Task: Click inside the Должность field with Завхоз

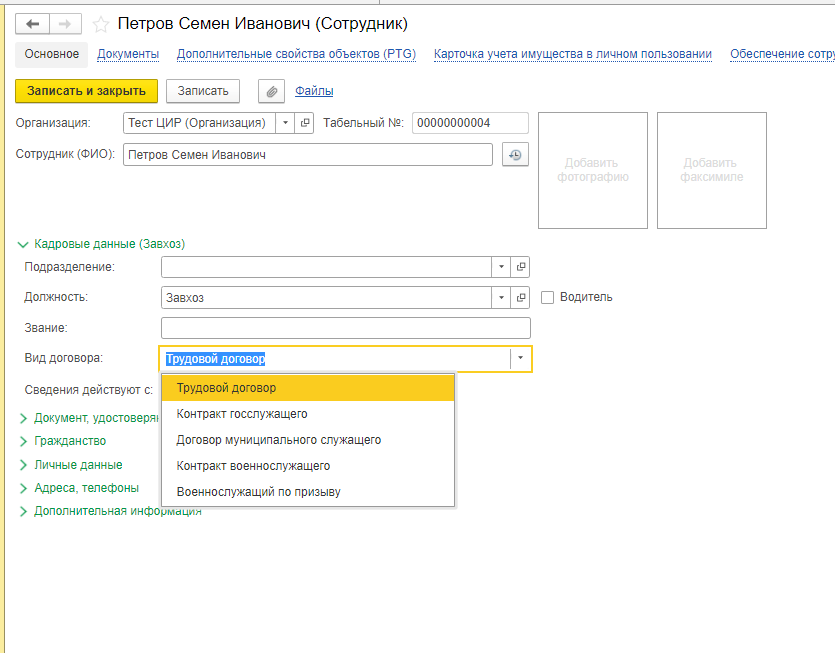Action: coord(326,297)
